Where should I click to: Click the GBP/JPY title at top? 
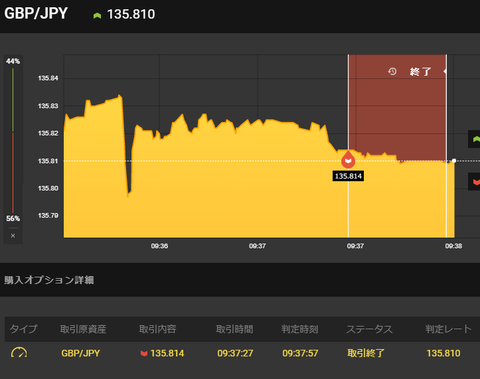coord(36,14)
